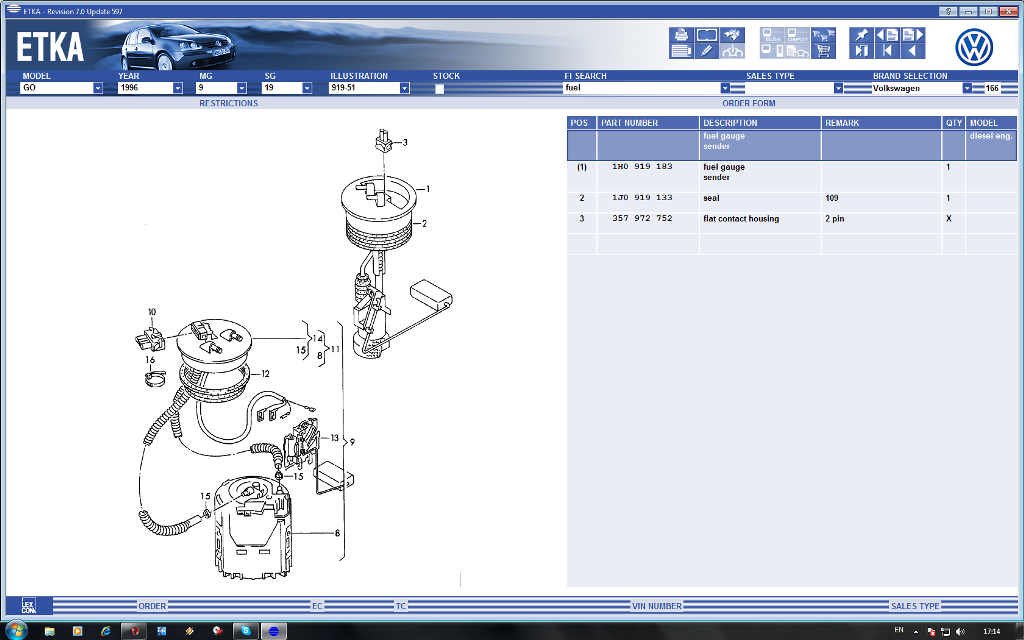Switch to the ORDER FORM tab
This screenshot has height=640, width=1024.
[x=748, y=103]
